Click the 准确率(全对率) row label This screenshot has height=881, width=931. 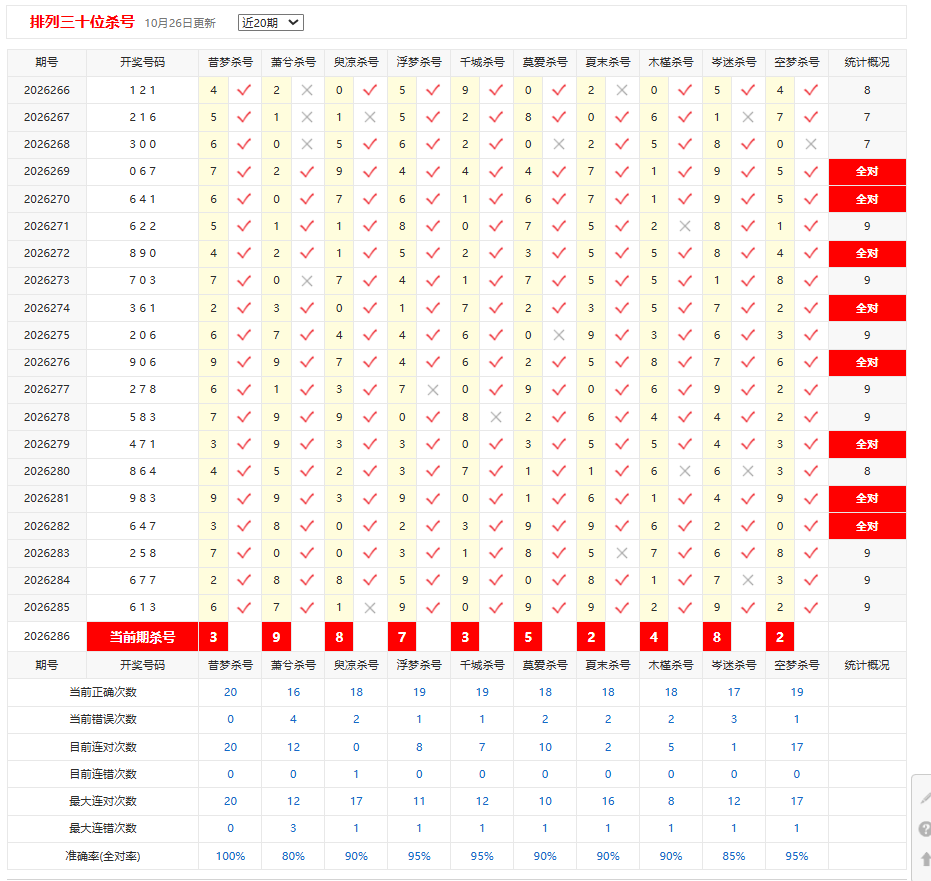pos(103,856)
